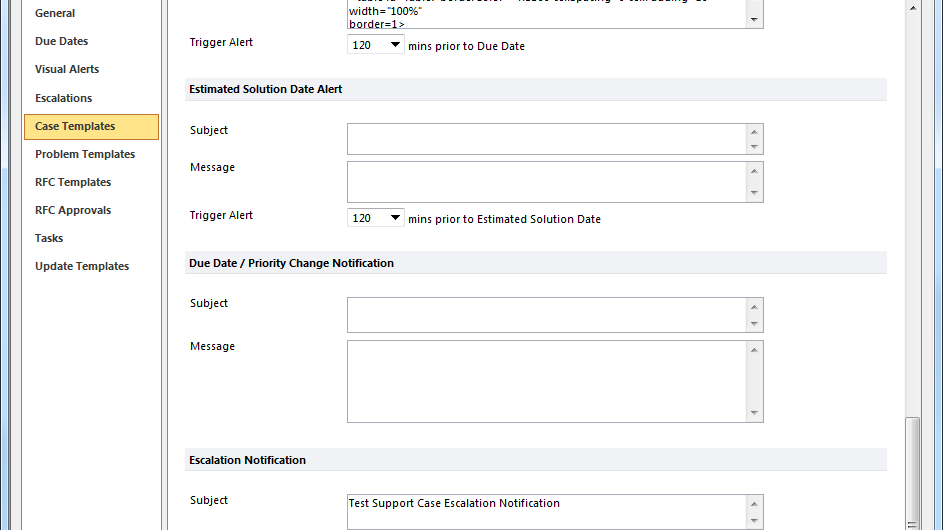This screenshot has width=943, height=530.
Task: Select RFC Templates in the sidebar
Action: tap(73, 182)
